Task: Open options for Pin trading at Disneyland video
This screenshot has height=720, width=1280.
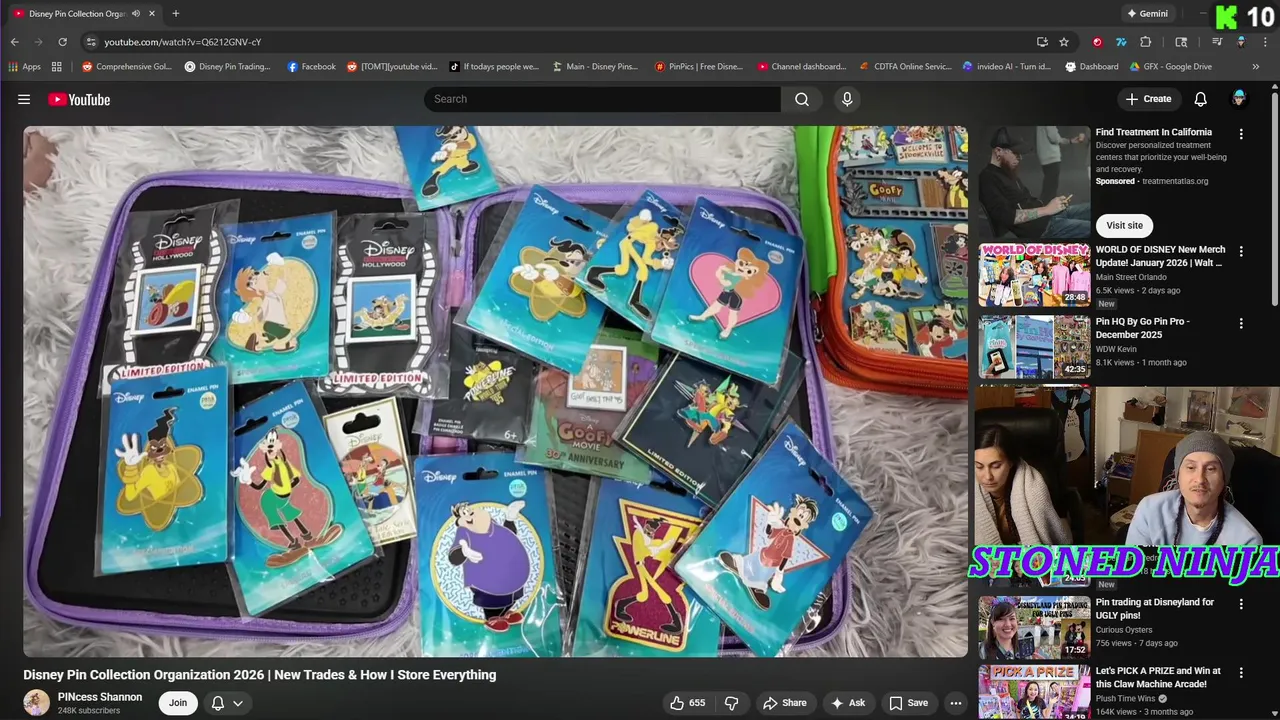Action: click(1241, 604)
